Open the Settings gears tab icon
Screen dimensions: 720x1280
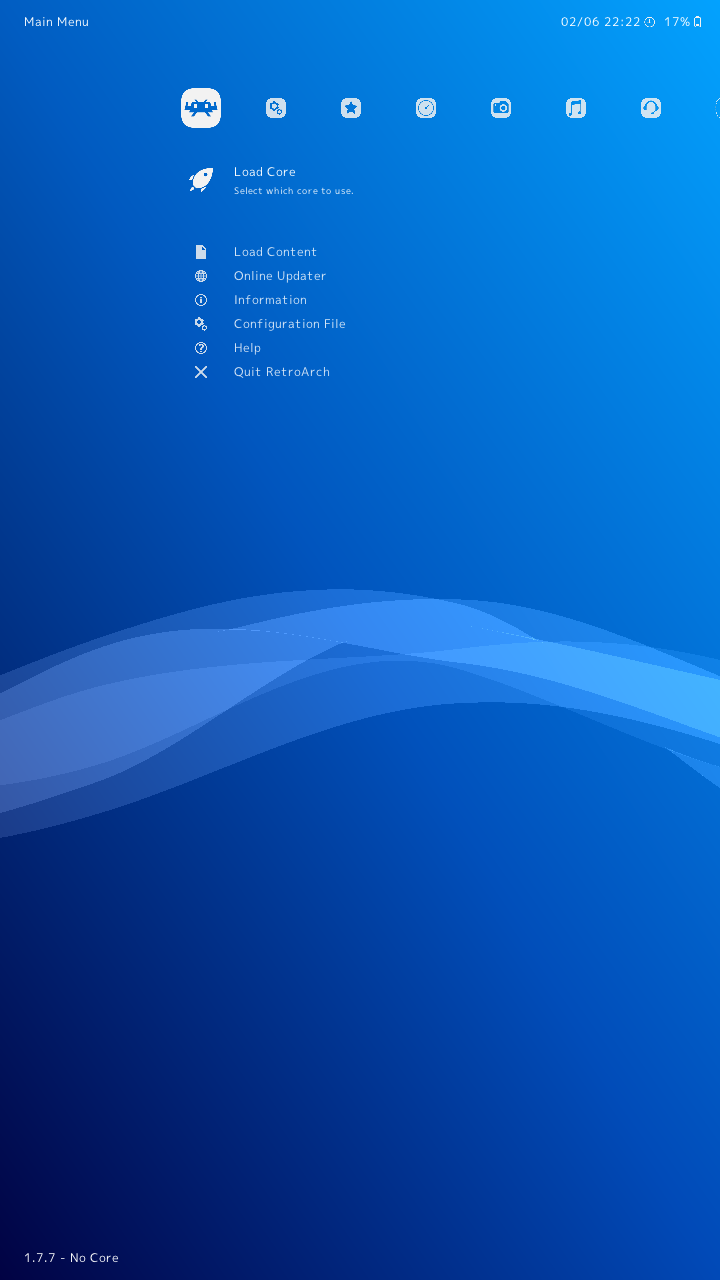(x=276, y=108)
